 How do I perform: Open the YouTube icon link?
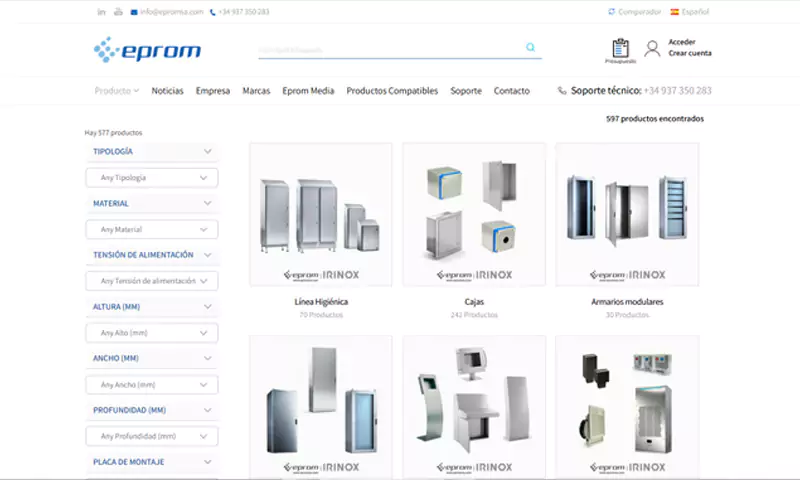(118, 12)
